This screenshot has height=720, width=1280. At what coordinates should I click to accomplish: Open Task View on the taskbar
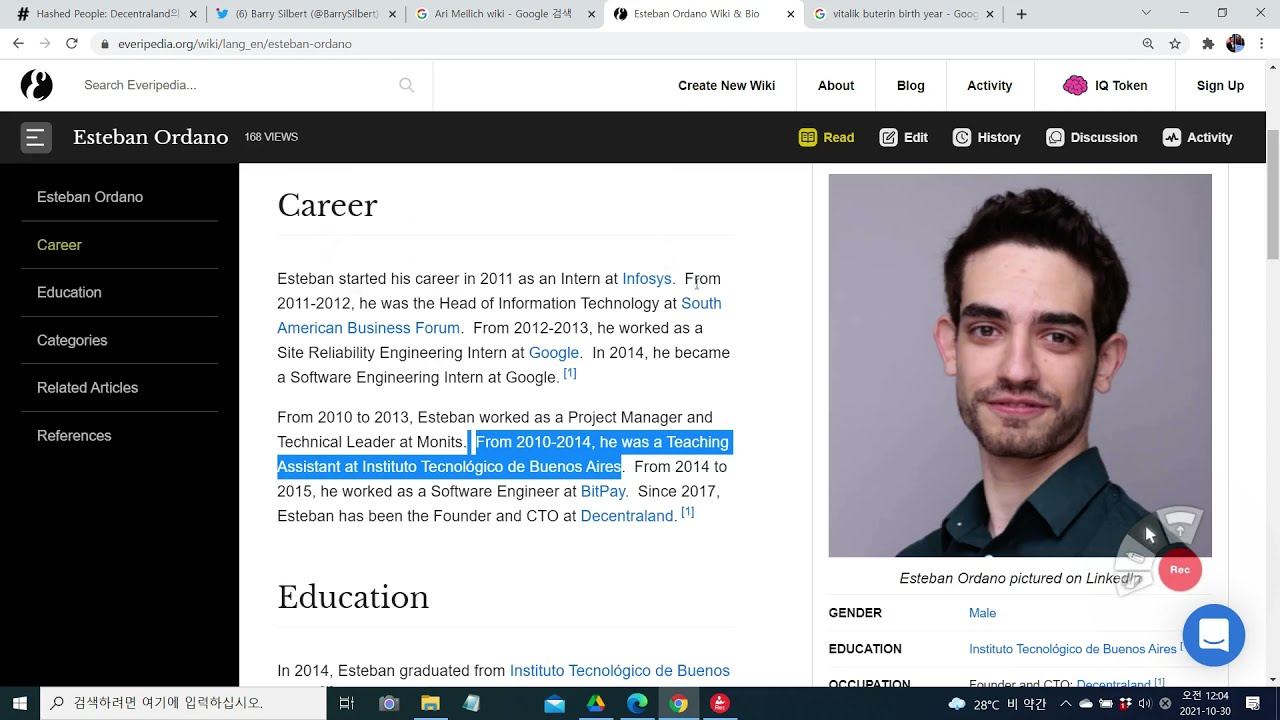(347, 703)
